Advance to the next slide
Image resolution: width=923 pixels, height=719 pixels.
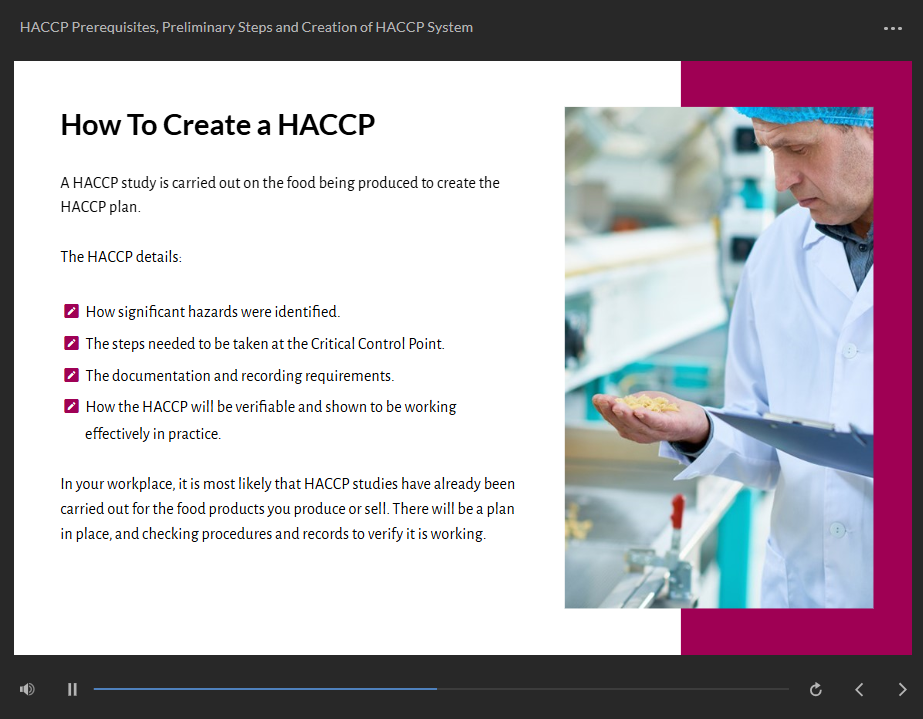point(902,689)
